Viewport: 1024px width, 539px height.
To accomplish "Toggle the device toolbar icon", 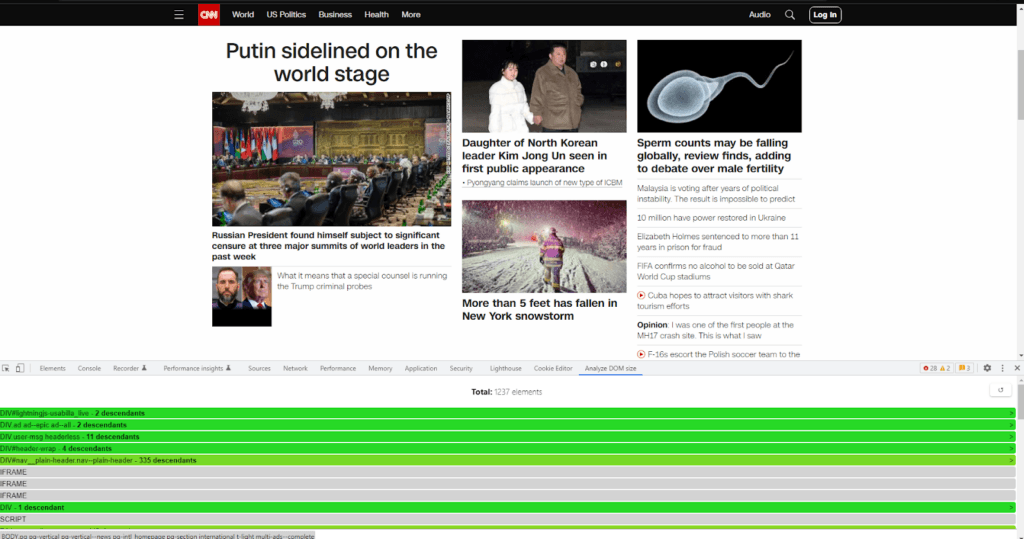I will (20, 368).
